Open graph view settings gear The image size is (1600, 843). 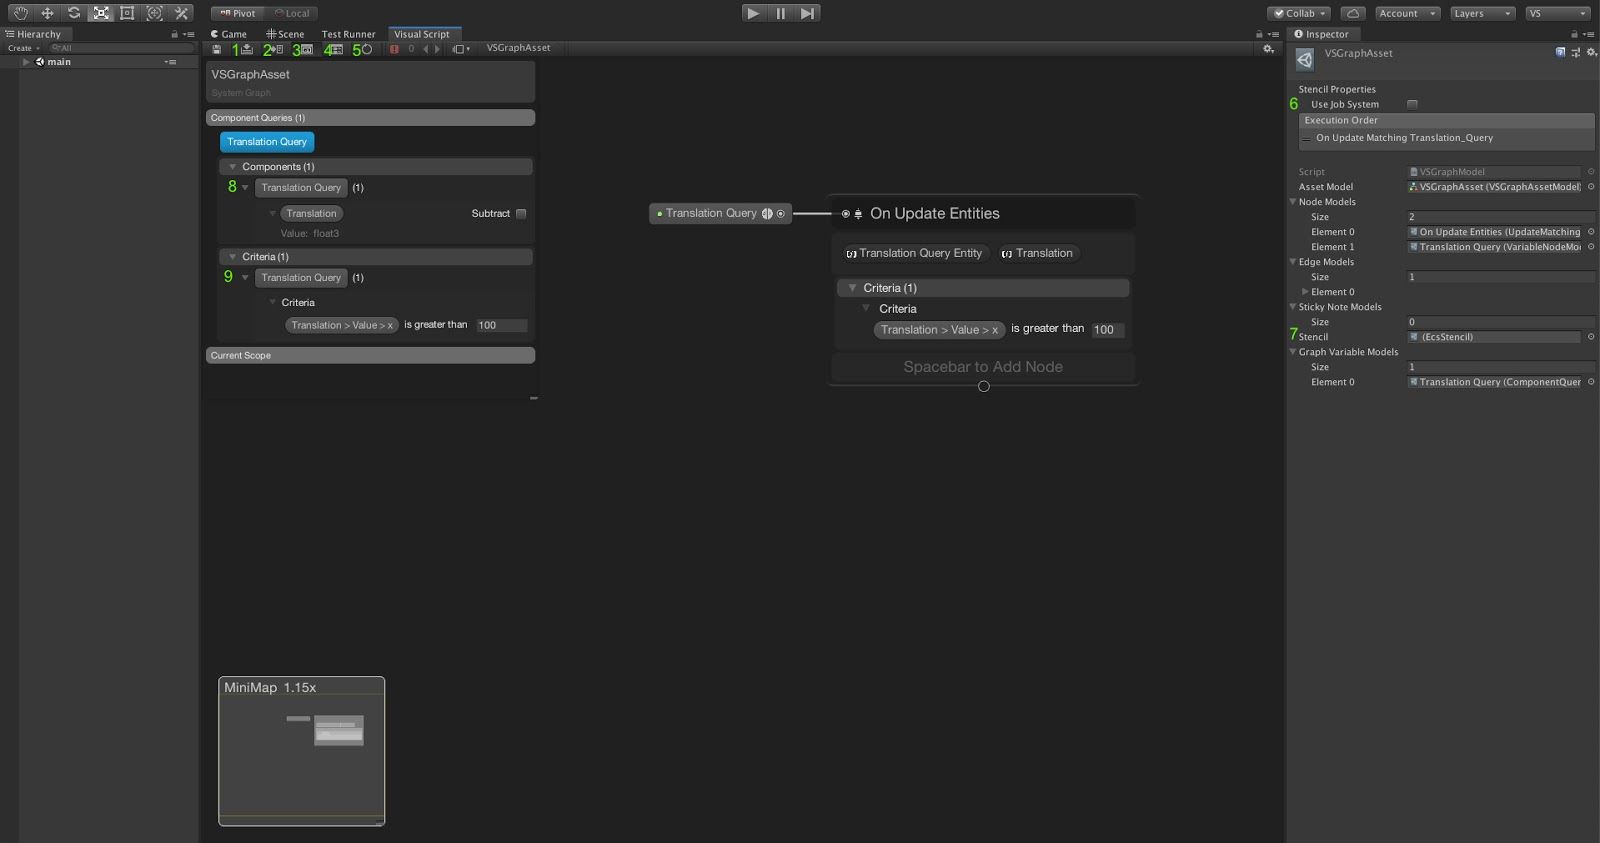click(x=1268, y=48)
